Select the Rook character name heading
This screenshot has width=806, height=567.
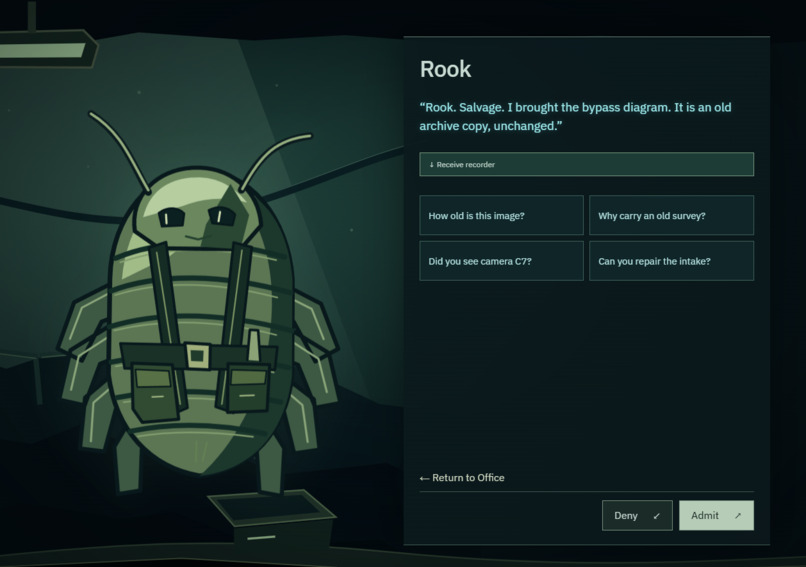tap(445, 69)
